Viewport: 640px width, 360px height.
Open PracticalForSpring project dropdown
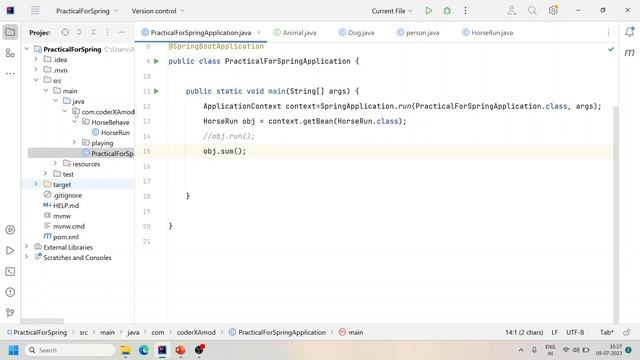point(87,11)
